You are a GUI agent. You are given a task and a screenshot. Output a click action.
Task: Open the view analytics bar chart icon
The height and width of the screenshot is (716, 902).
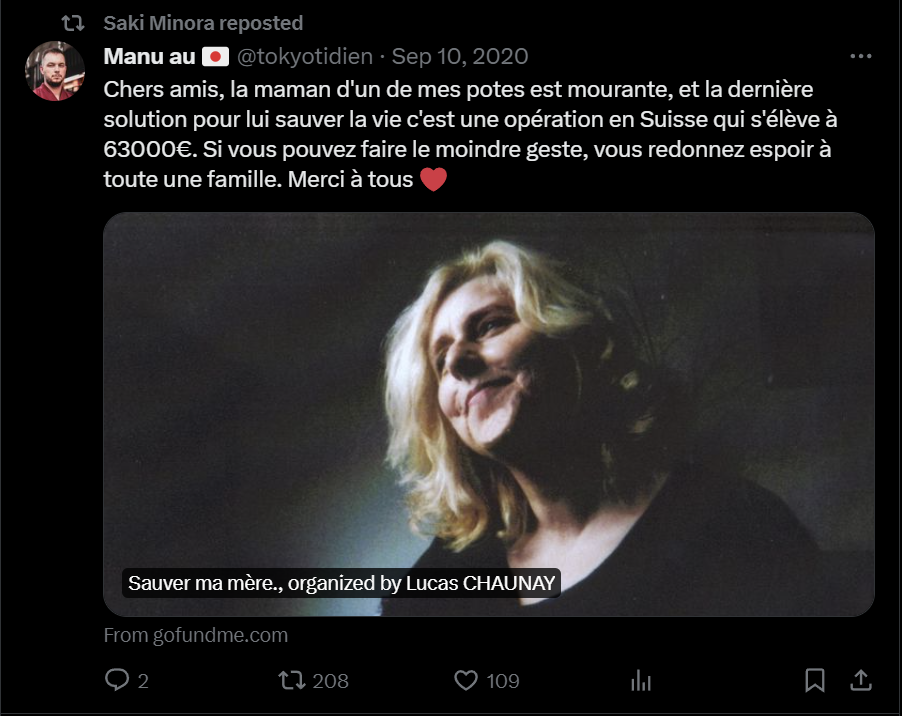point(640,681)
